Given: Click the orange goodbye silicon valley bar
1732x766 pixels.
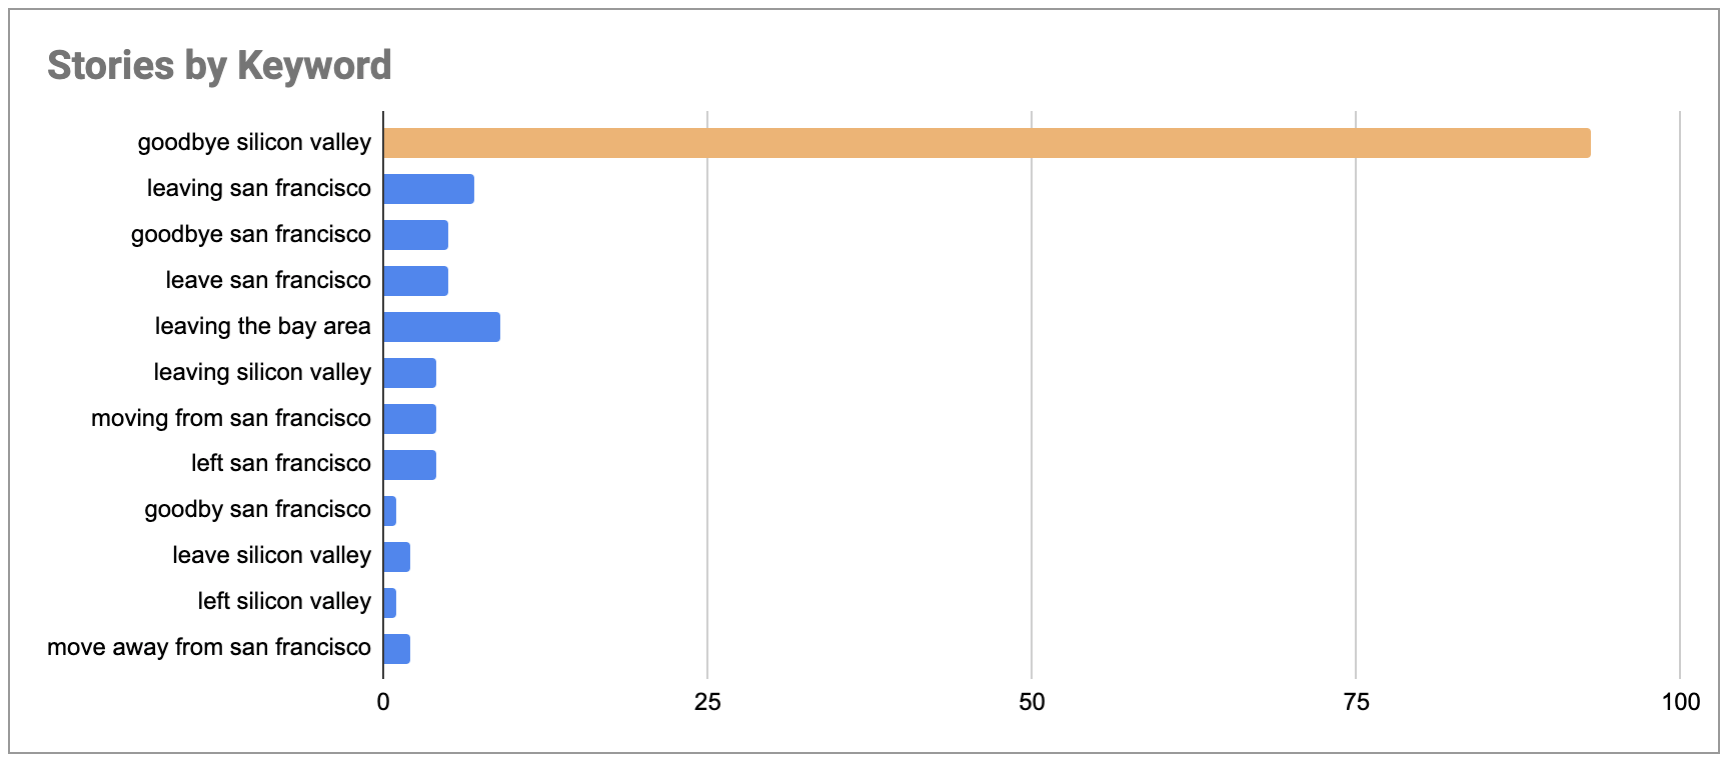Looking at the screenshot, I should point(987,143).
